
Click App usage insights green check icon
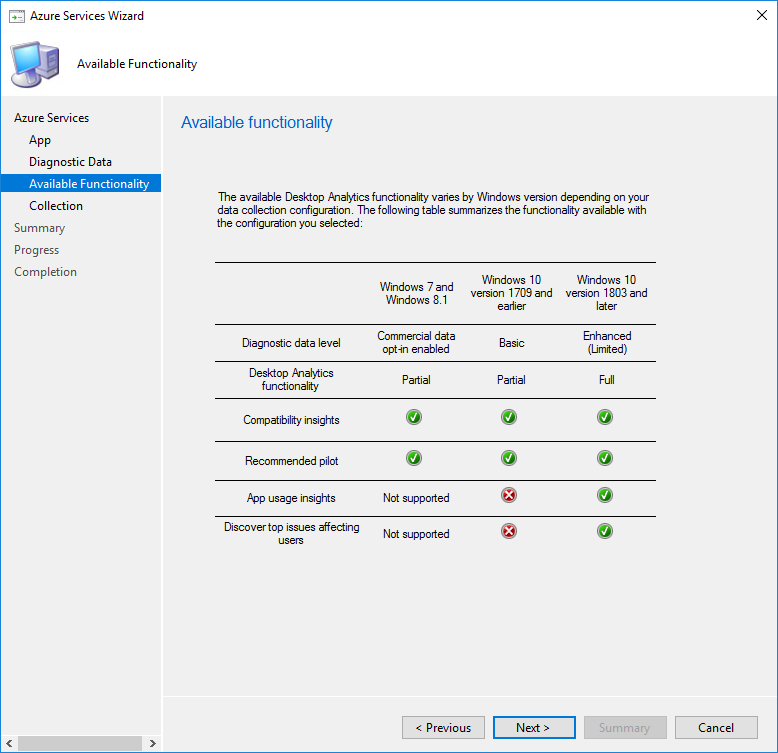(x=604, y=495)
